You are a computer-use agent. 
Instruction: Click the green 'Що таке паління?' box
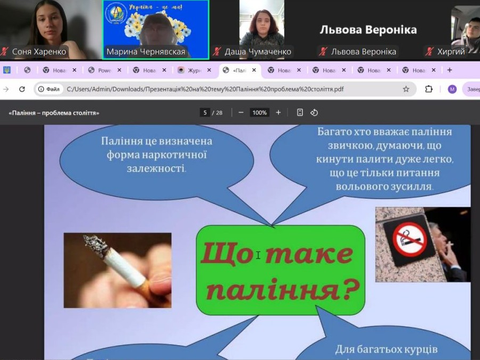tap(281, 270)
